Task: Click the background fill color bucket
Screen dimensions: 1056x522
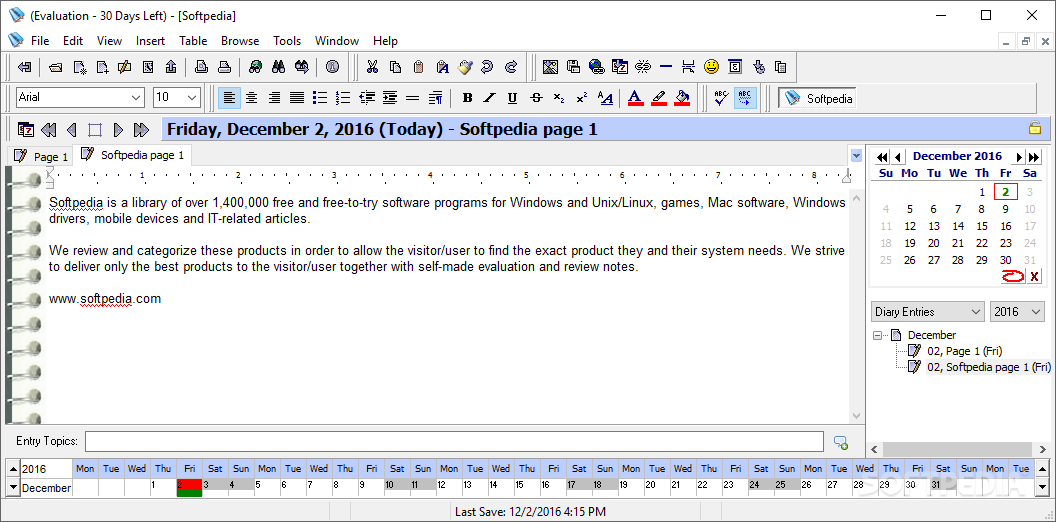Action: 682,98
